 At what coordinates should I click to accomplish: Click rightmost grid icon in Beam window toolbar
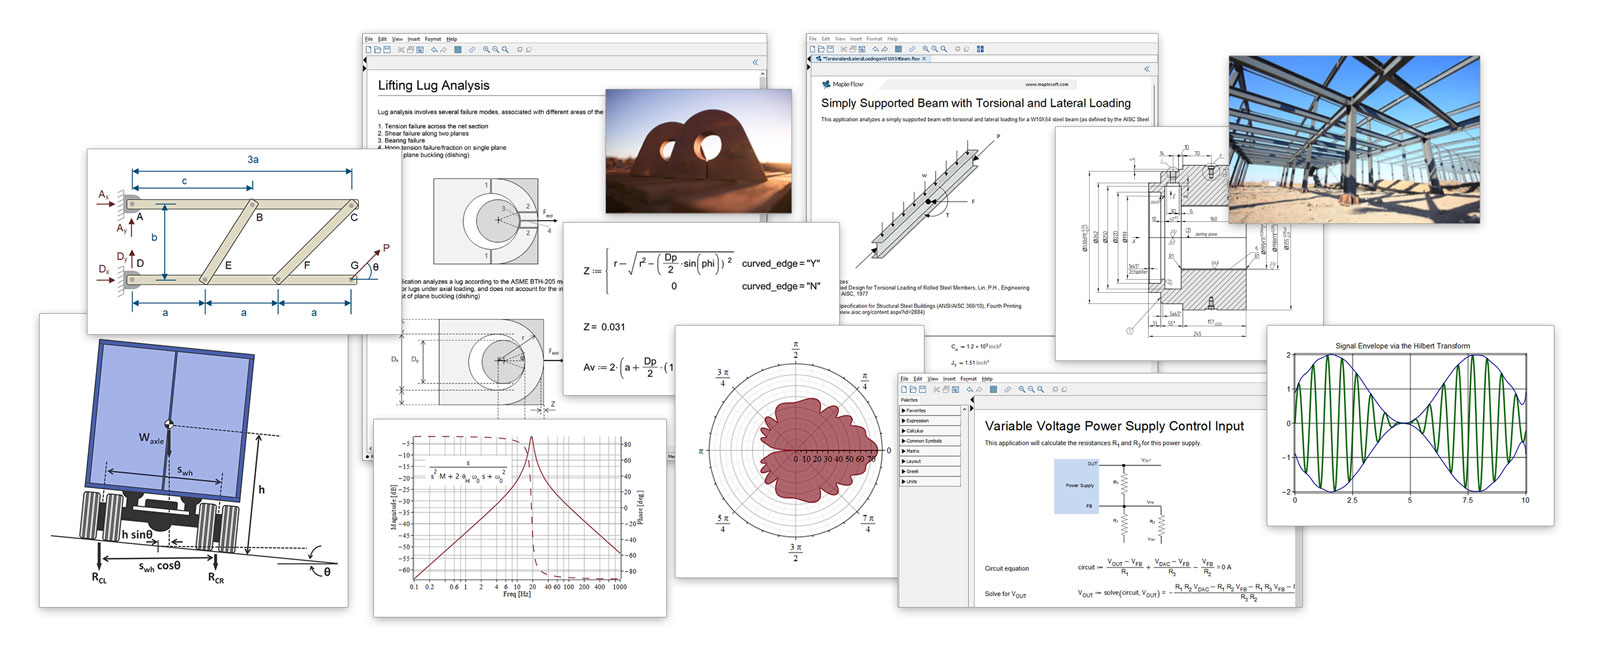coord(980,49)
